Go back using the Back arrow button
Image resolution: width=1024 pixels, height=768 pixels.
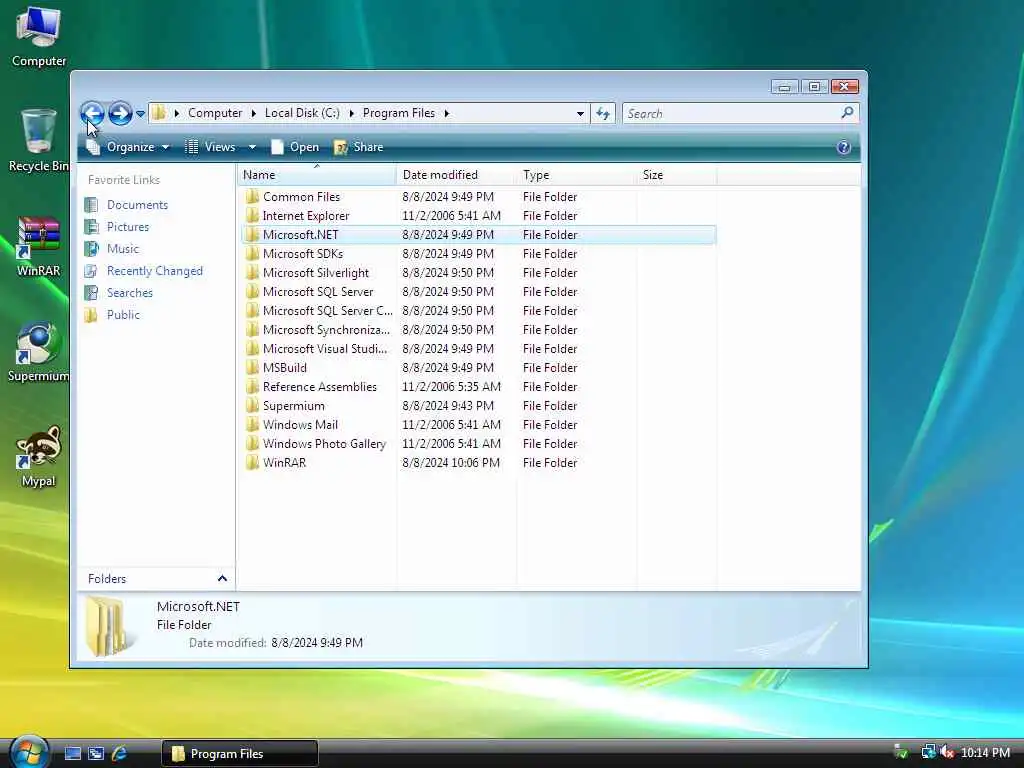(x=93, y=114)
